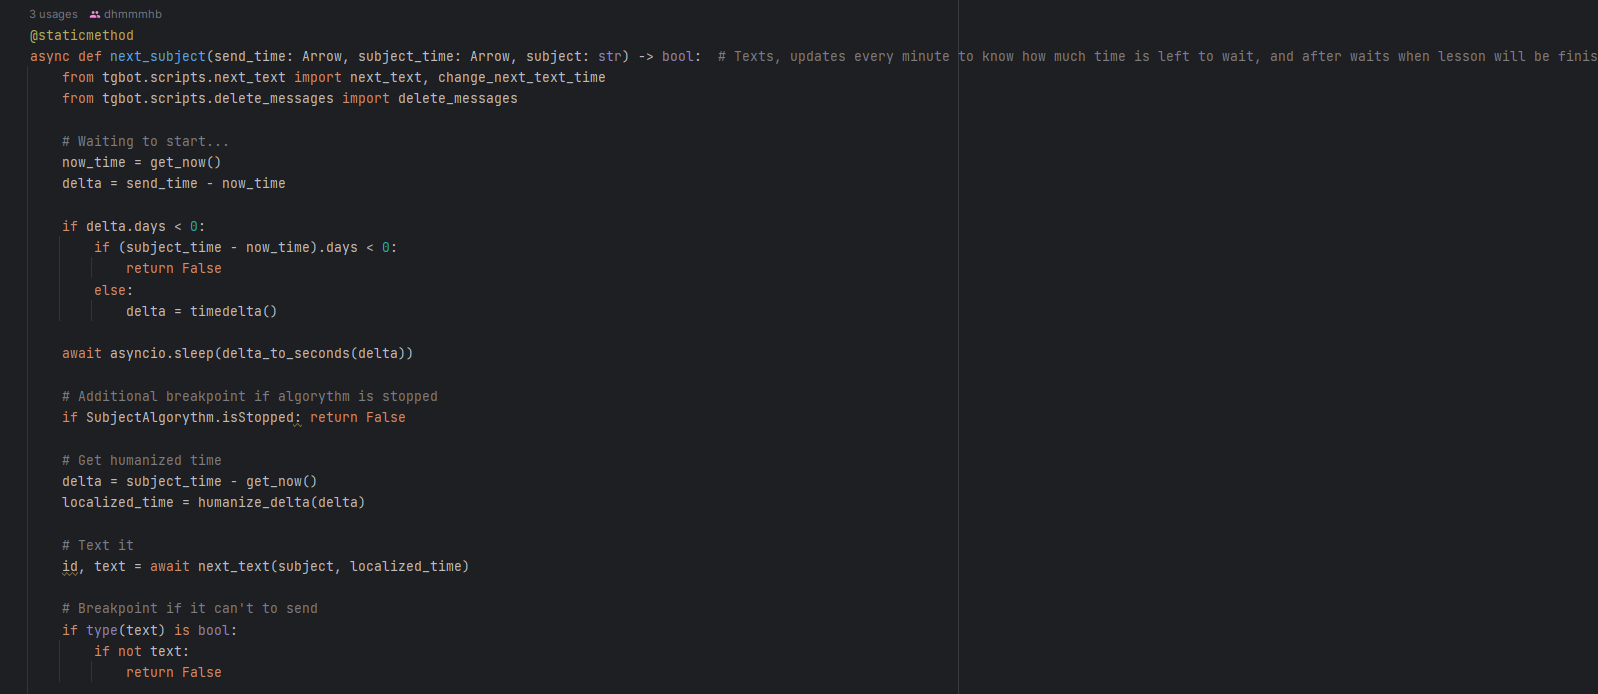Click the "# Waiting to start..." comment
Image resolution: width=1598 pixels, height=694 pixels.
pyautogui.click(x=145, y=142)
